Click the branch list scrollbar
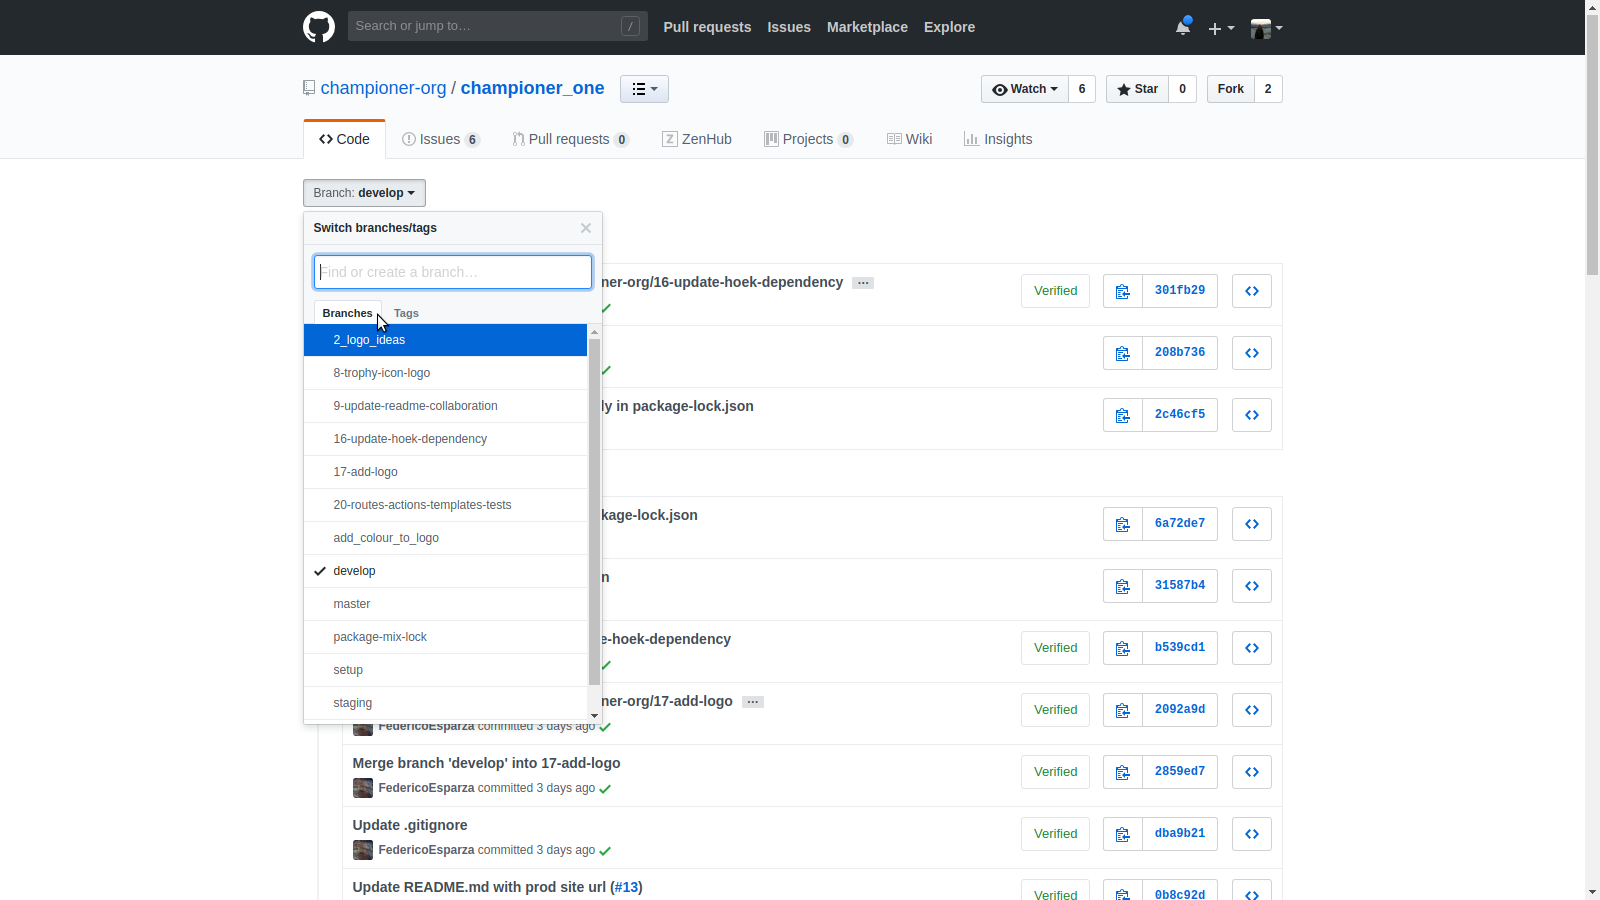The width and height of the screenshot is (1600, 900). (x=595, y=512)
